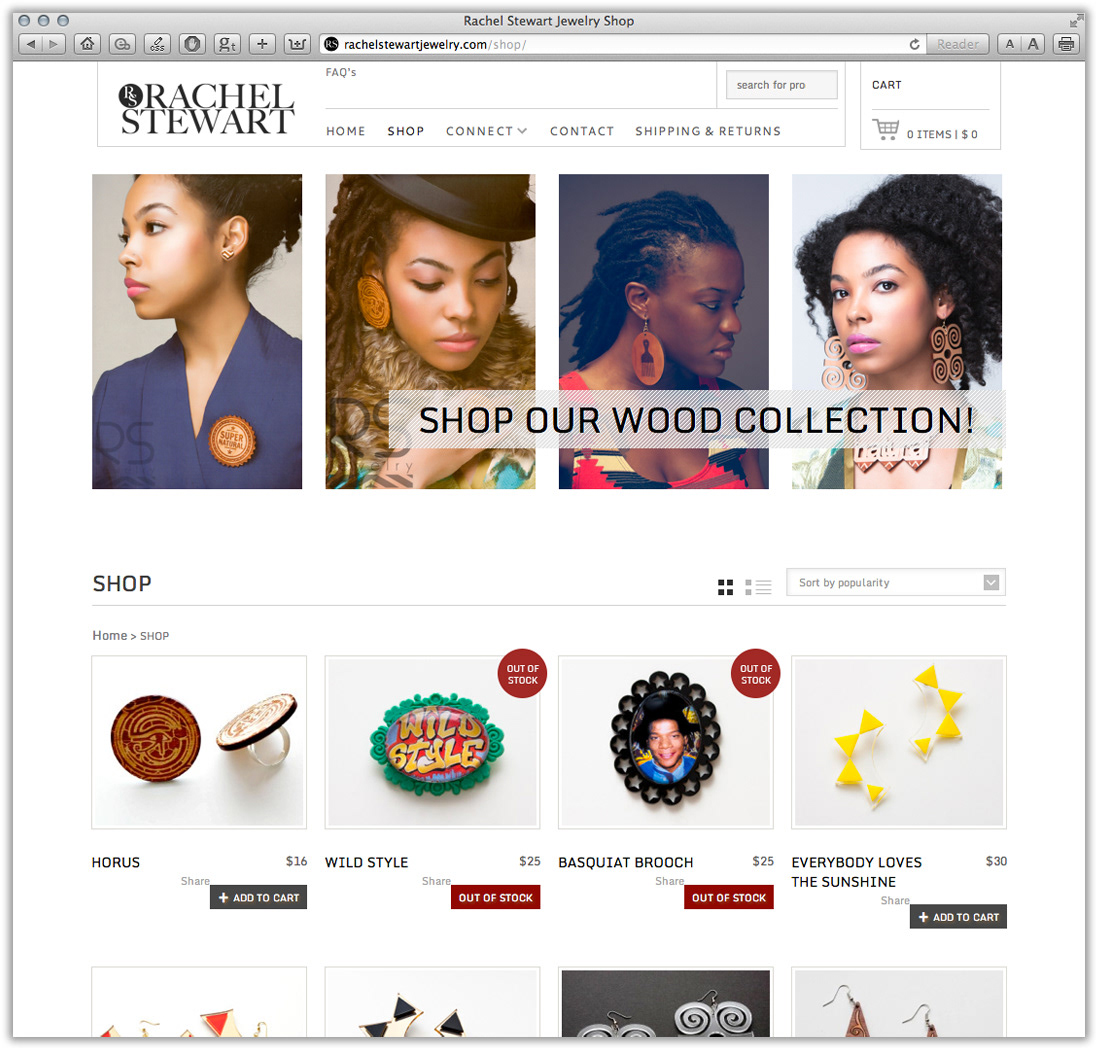
Task: Toggle the Reader view button
Action: 957,44
